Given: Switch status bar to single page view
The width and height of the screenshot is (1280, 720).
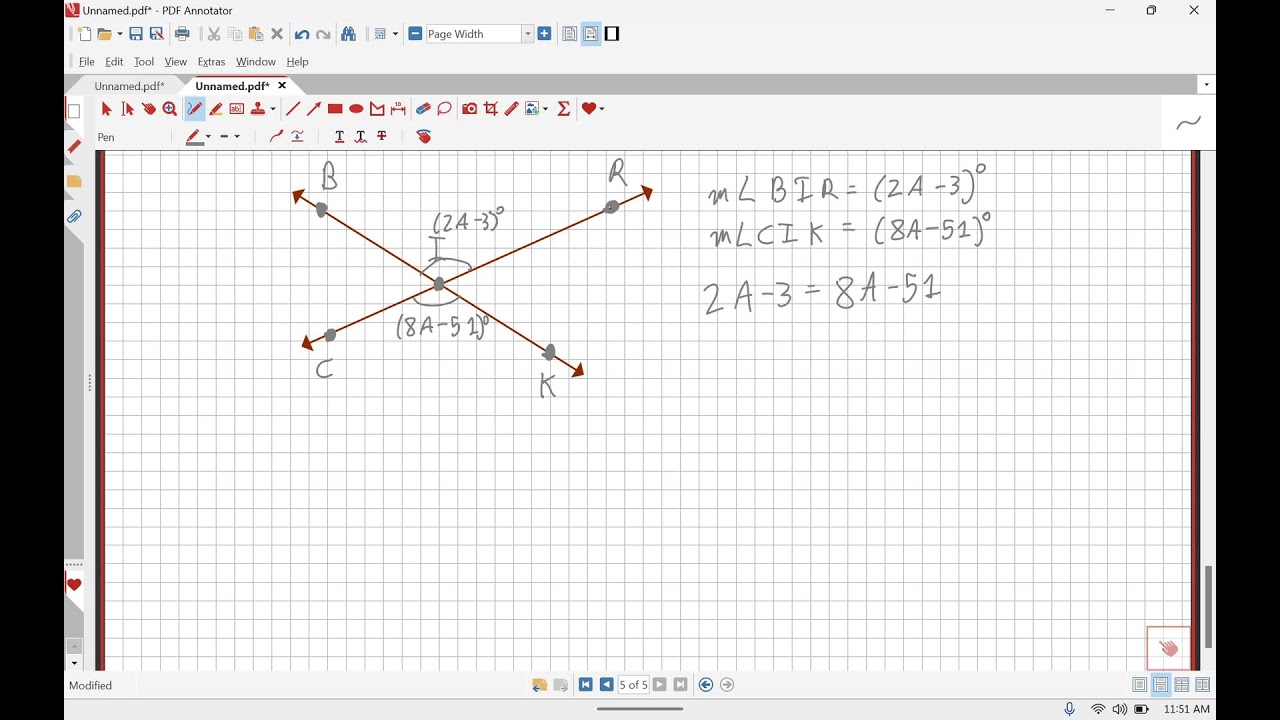Looking at the screenshot, I should [x=1140, y=685].
